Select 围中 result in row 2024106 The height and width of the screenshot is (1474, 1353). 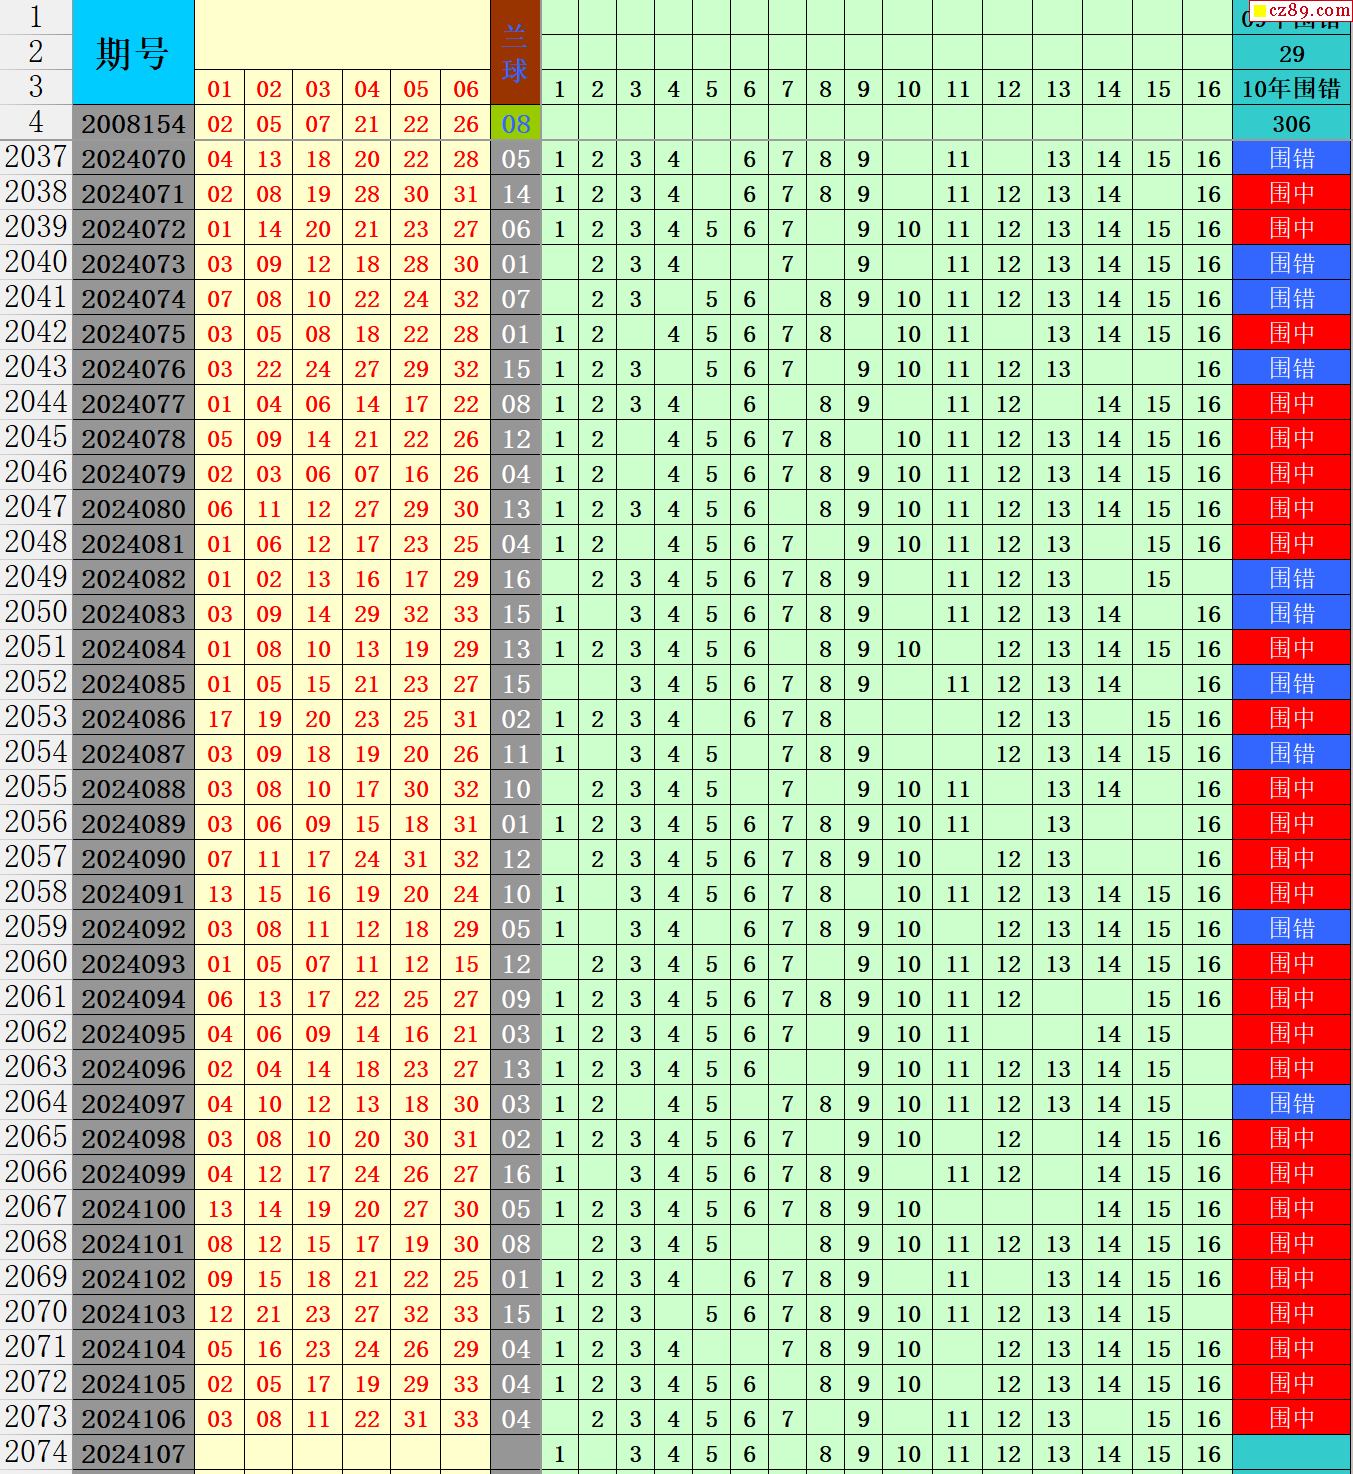[1292, 1419]
